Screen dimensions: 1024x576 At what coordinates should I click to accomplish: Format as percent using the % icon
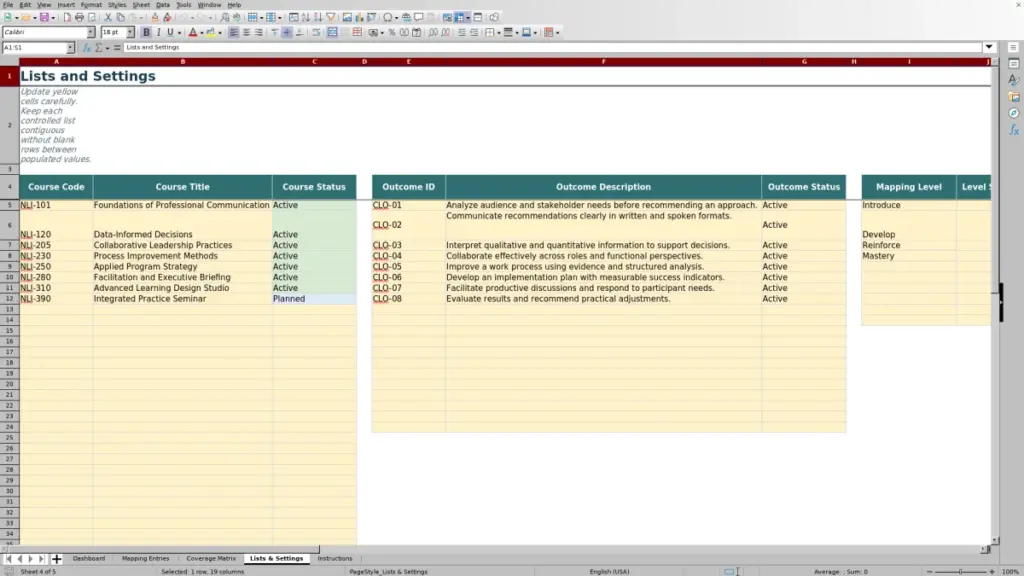point(392,33)
